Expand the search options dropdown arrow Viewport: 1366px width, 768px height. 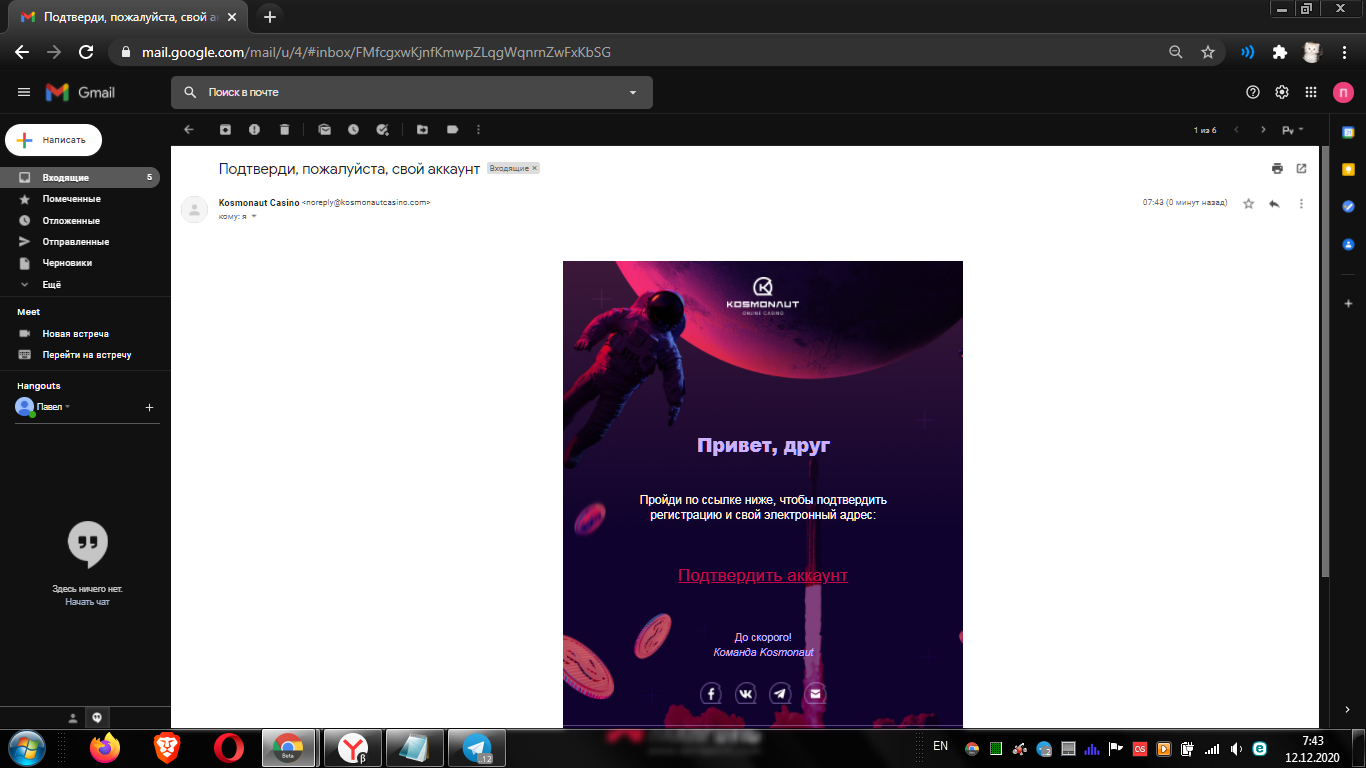[632, 91]
